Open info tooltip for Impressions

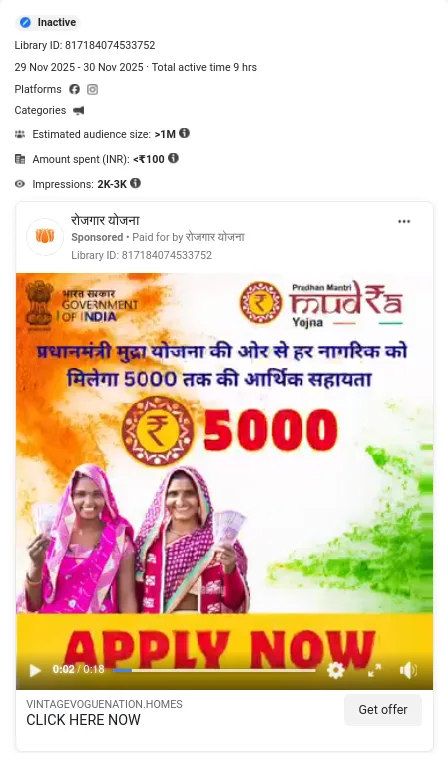coord(136,183)
